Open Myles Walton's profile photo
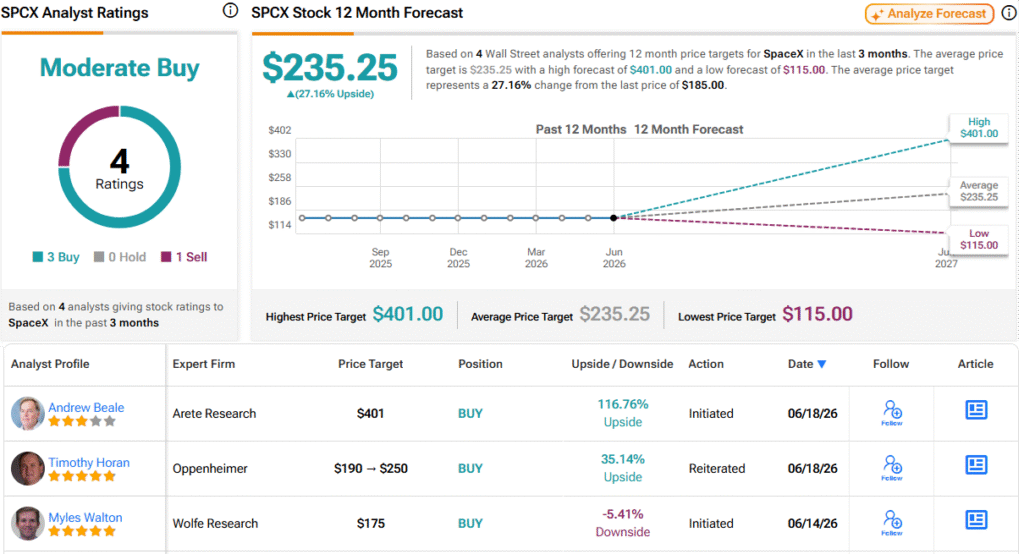1024x554 pixels. [x=27, y=523]
